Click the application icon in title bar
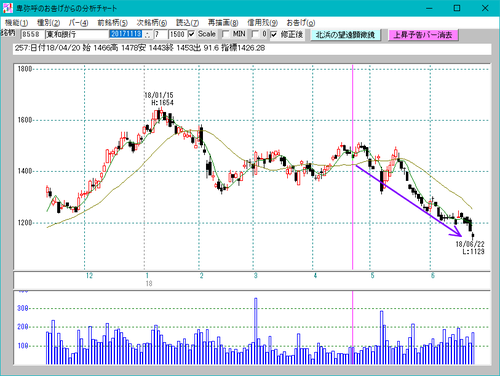Screen dimensions: 500x376 coord(7,8)
